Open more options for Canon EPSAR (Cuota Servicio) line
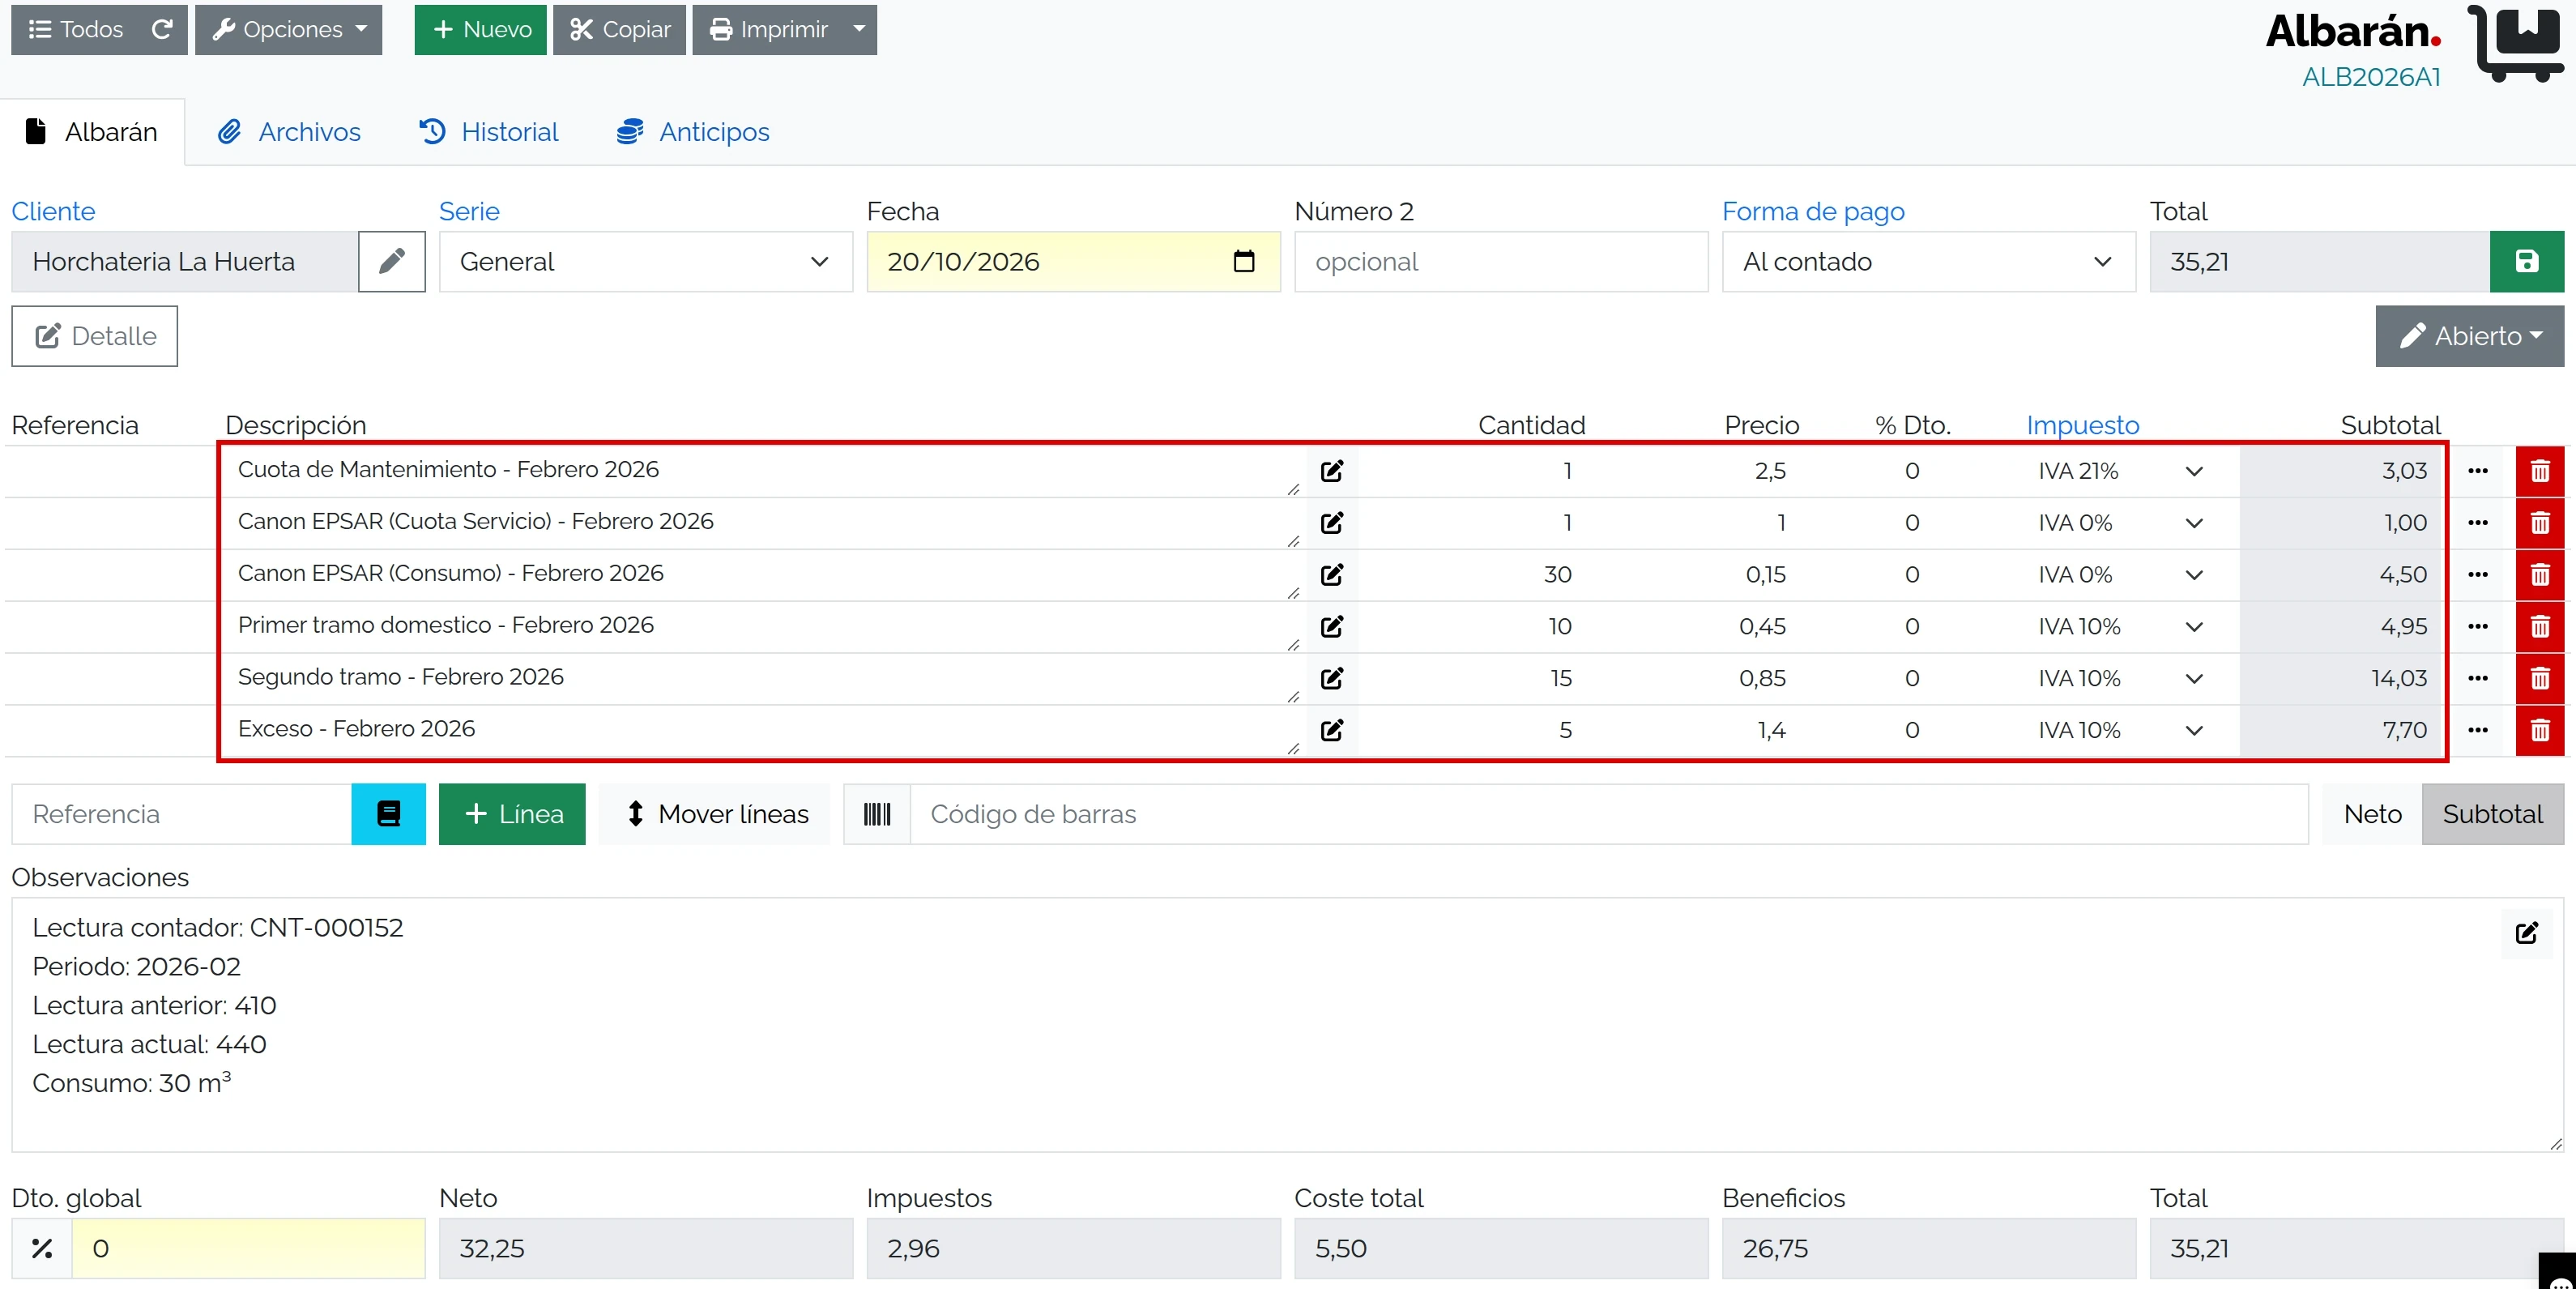Viewport: 2576px width, 1289px height. coord(2478,523)
